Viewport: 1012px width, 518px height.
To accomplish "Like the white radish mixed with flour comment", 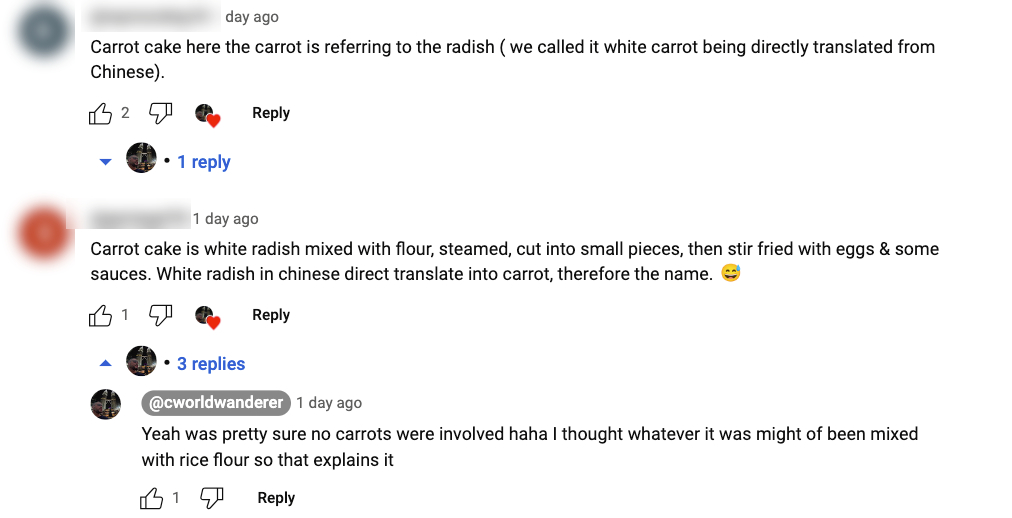I will [101, 316].
